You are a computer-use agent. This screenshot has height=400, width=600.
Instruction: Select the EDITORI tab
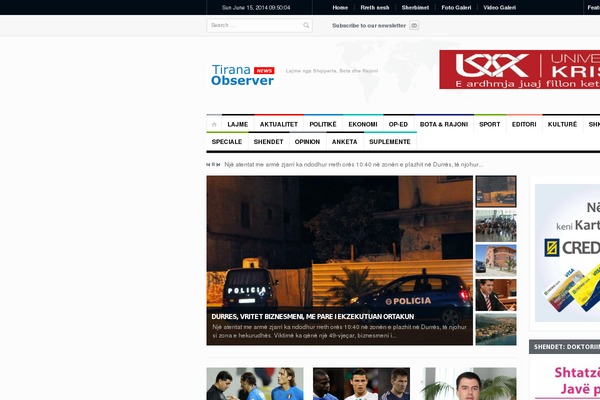pos(524,124)
